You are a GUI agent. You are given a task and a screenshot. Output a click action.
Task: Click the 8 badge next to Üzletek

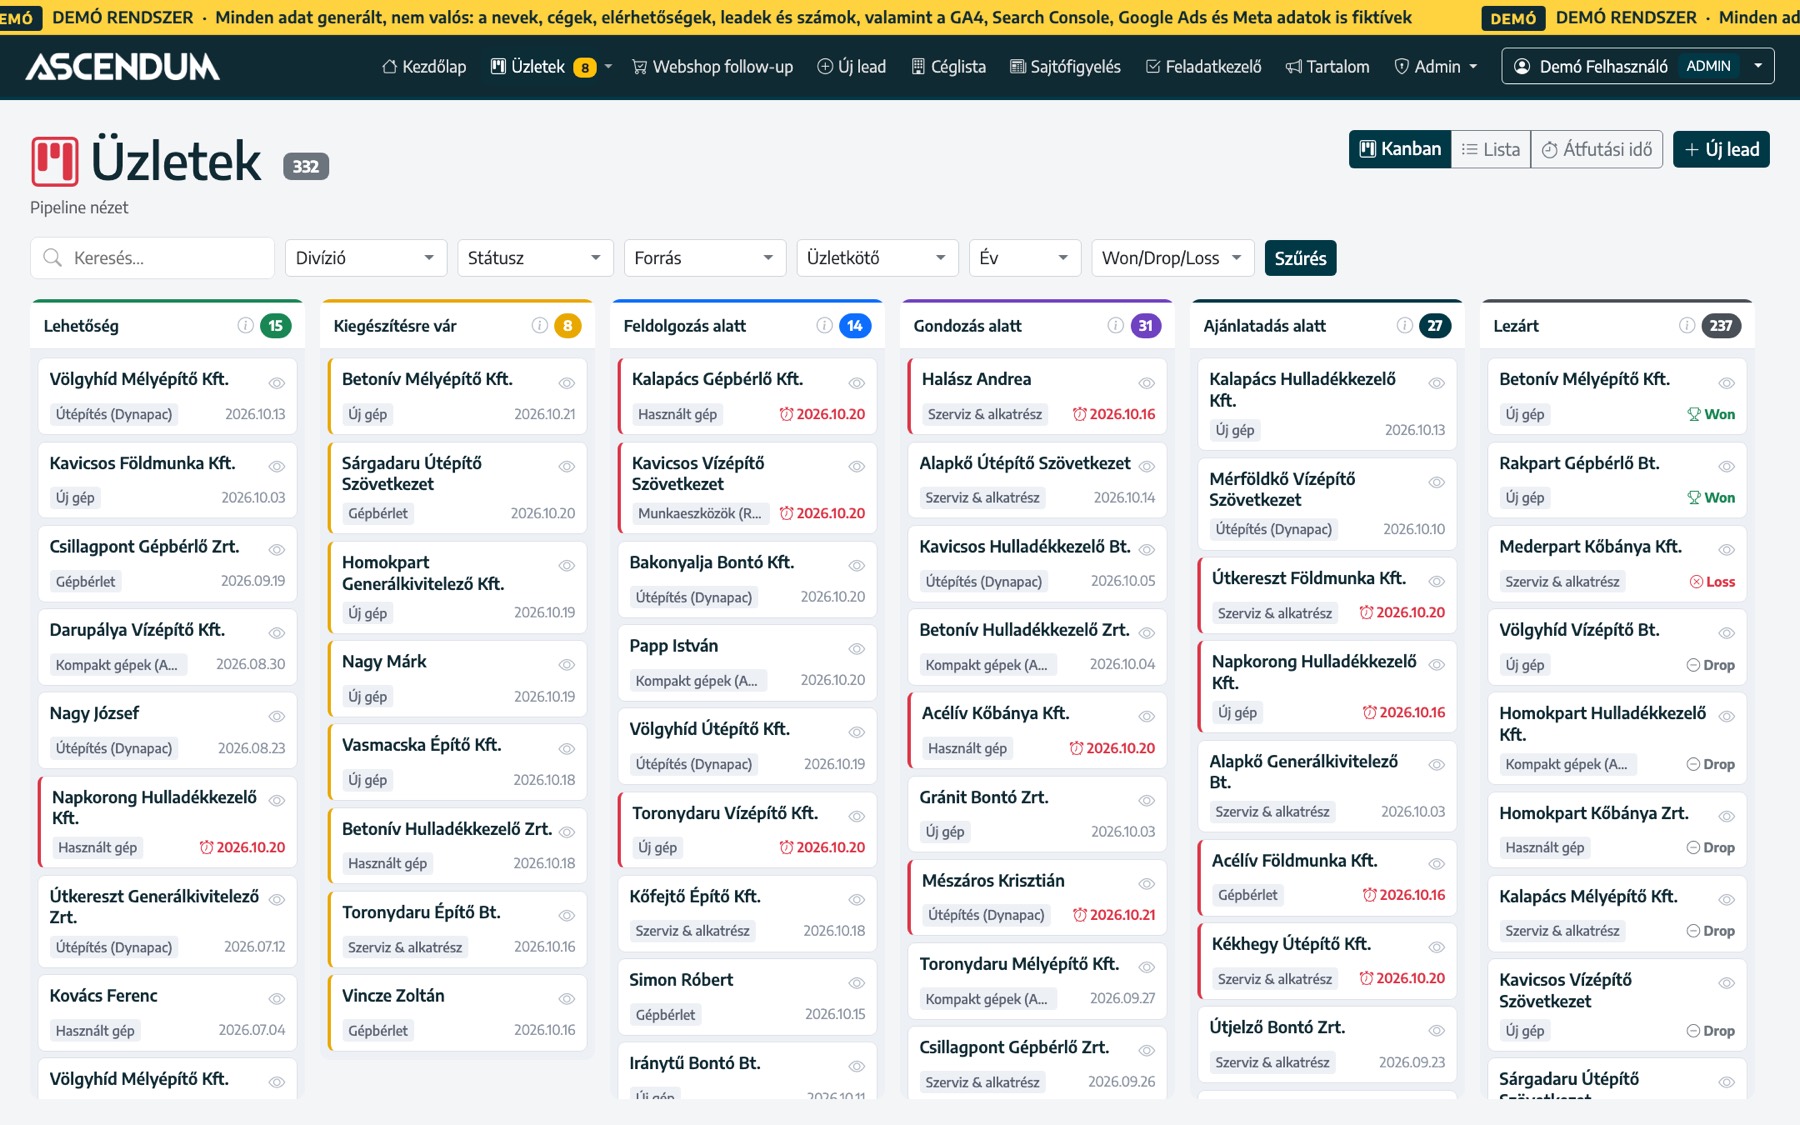[585, 67]
